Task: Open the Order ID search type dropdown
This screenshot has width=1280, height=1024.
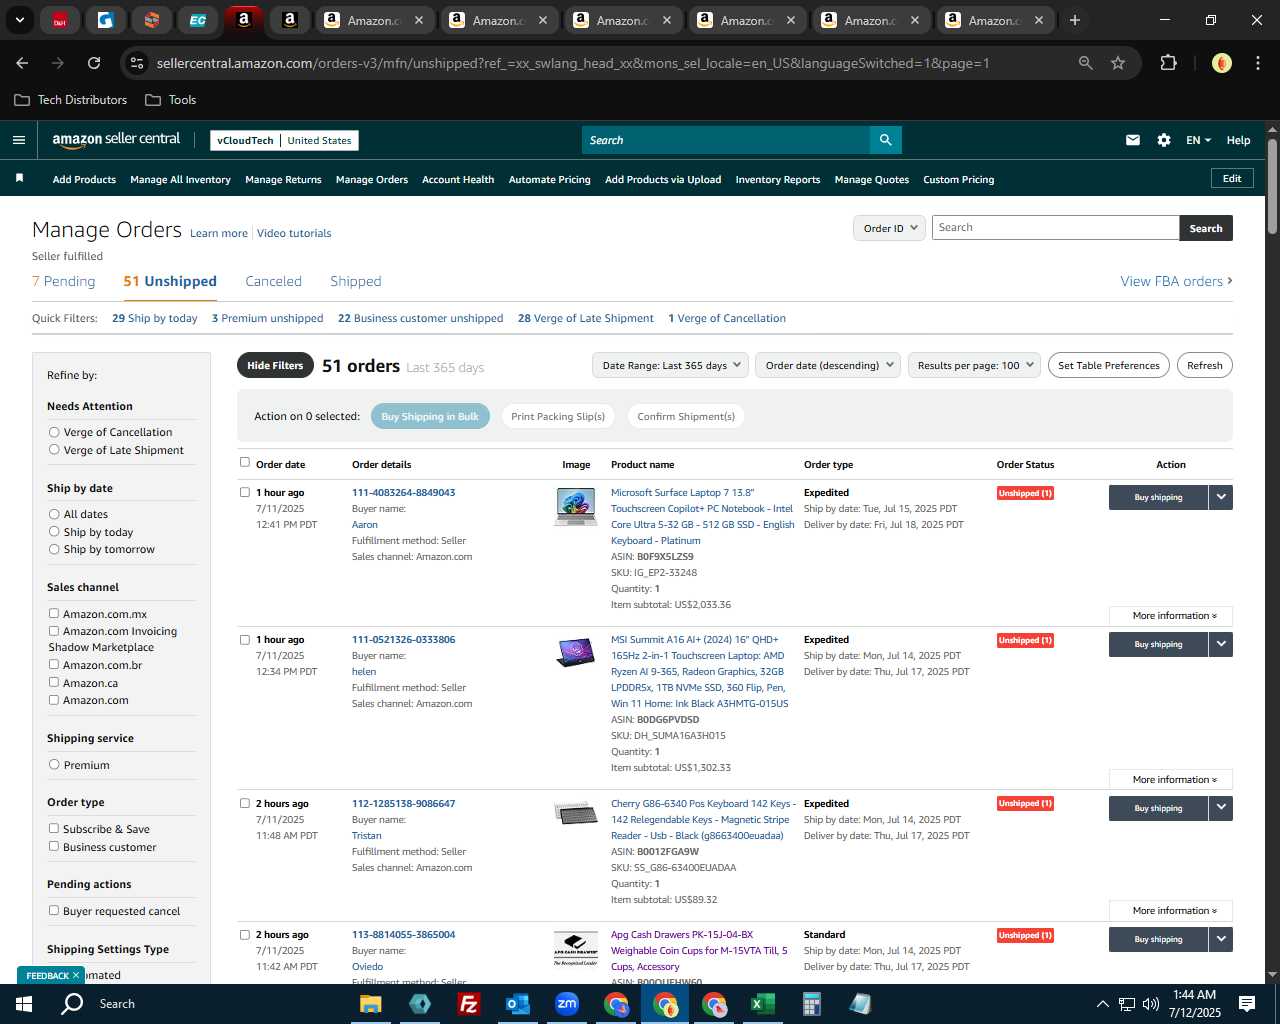Action: pyautogui.click(x=888, y=228)
